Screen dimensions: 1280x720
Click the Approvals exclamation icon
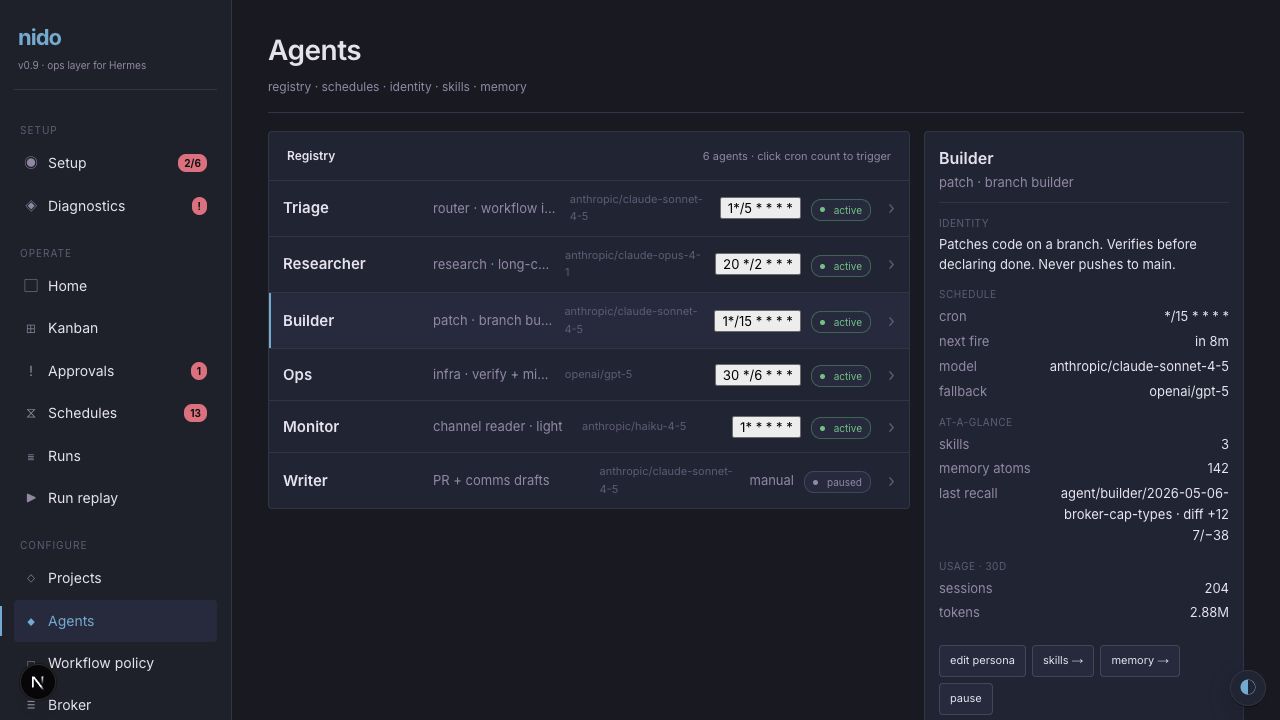(x=31, y=371)
